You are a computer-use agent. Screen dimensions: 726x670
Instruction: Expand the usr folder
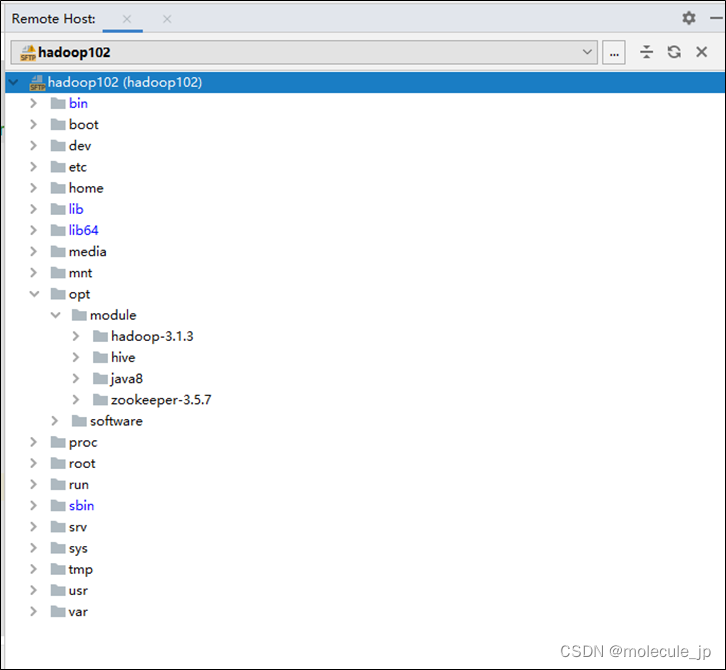pos(33,590)
